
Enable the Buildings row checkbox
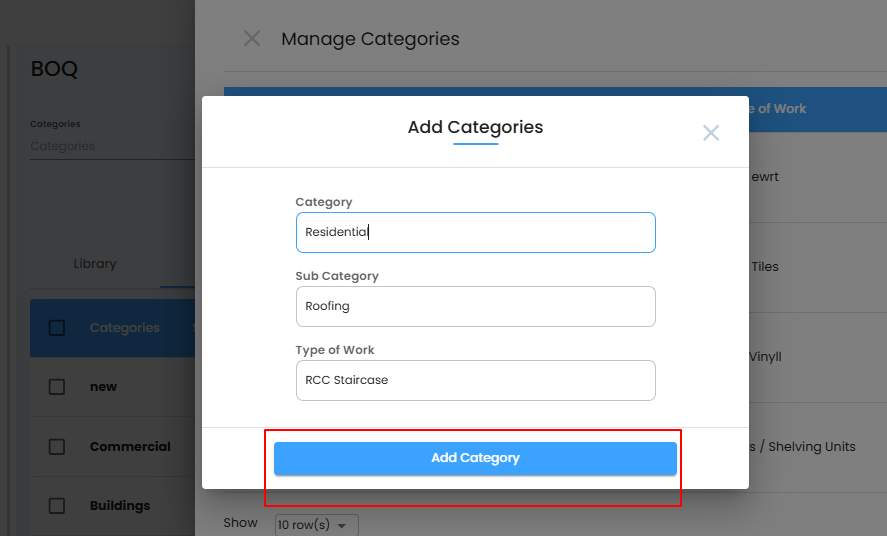click(x=57, y=506)
